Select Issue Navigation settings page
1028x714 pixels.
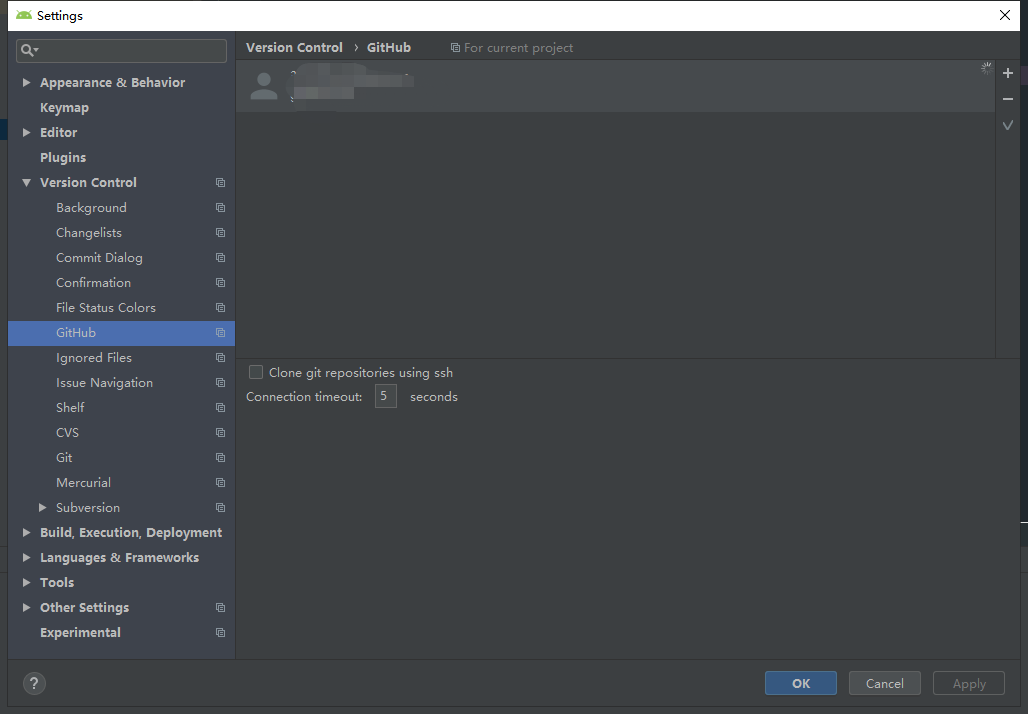[x=104, y=382]
